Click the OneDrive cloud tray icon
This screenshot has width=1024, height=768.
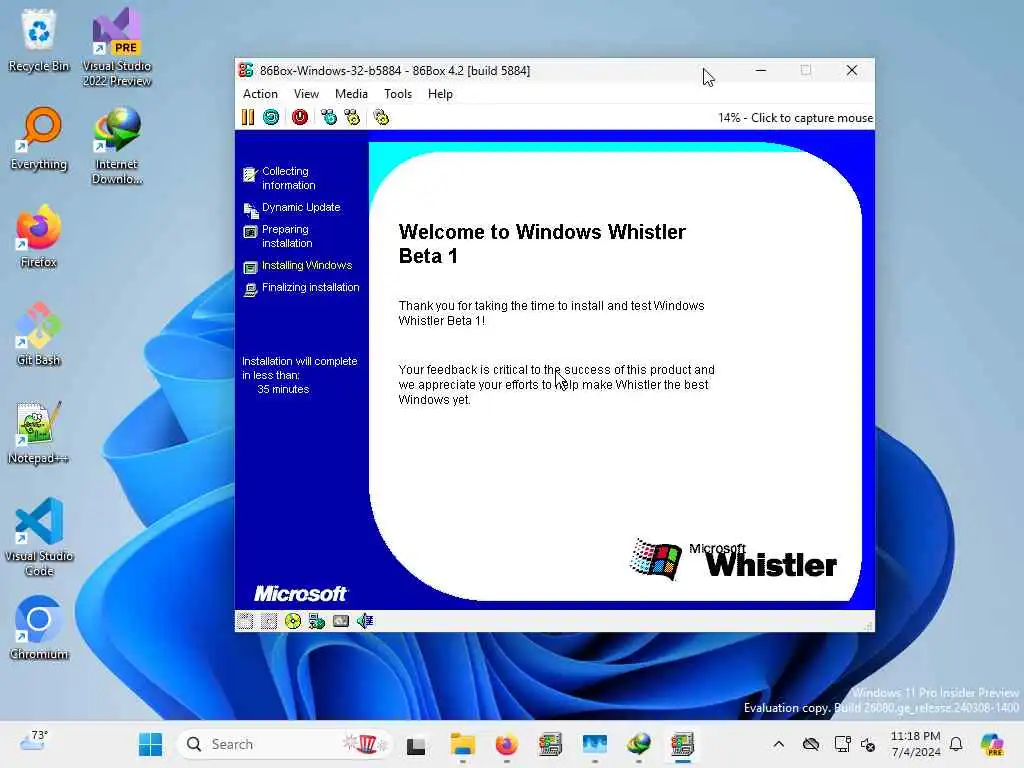pos(810,744)
